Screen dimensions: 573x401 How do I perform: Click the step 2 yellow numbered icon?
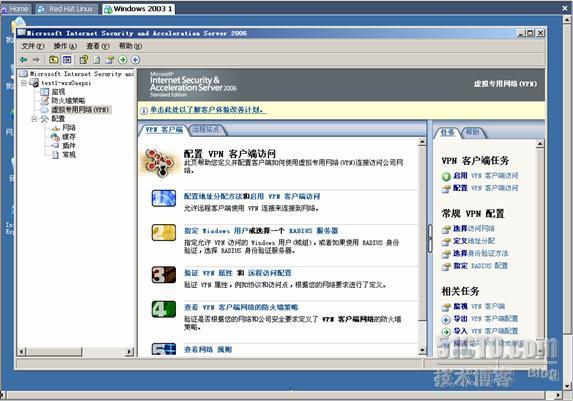(164, 232)
